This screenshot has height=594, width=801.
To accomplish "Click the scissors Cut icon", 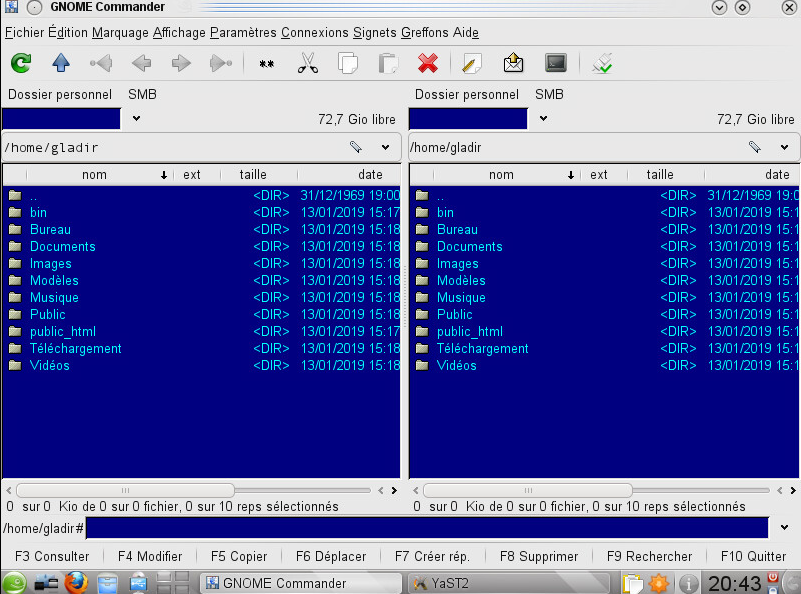I will pyautogui.click(x=308, y=63).
